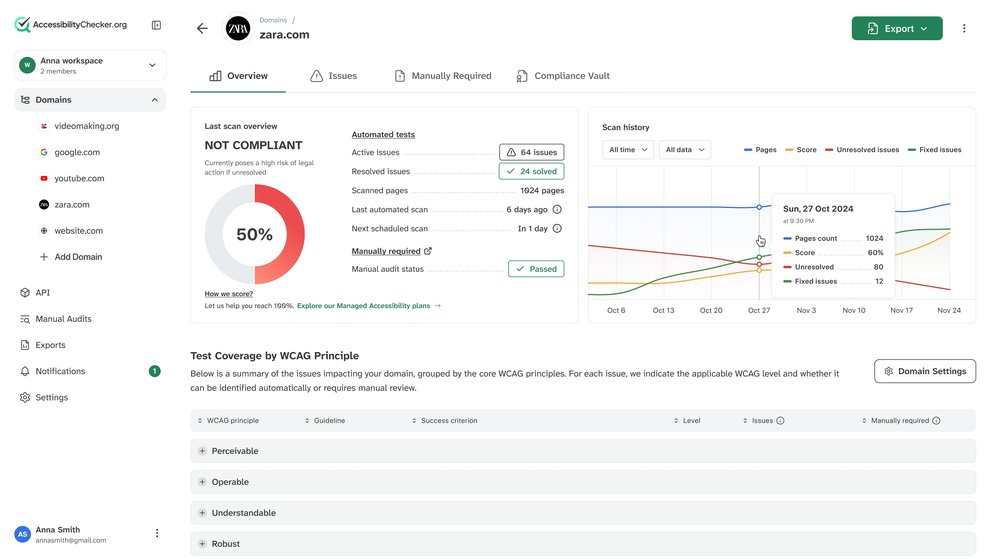Sort by WCAG principle column
This screenshot has height=559, width=1000.
tap(228, 420)
